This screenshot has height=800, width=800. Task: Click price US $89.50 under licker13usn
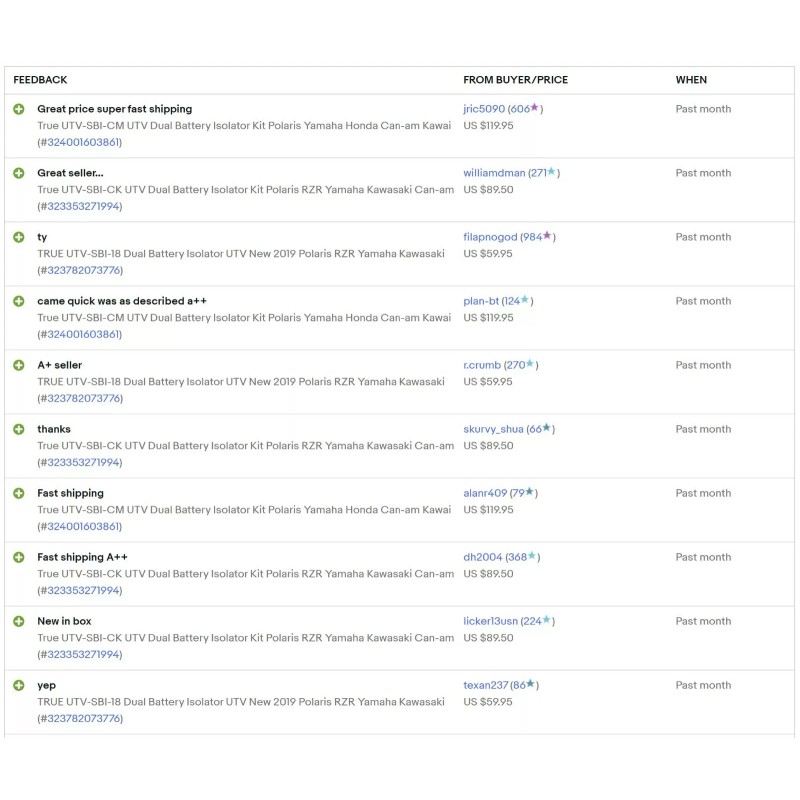pyautogui.click(x=488, y=638)
